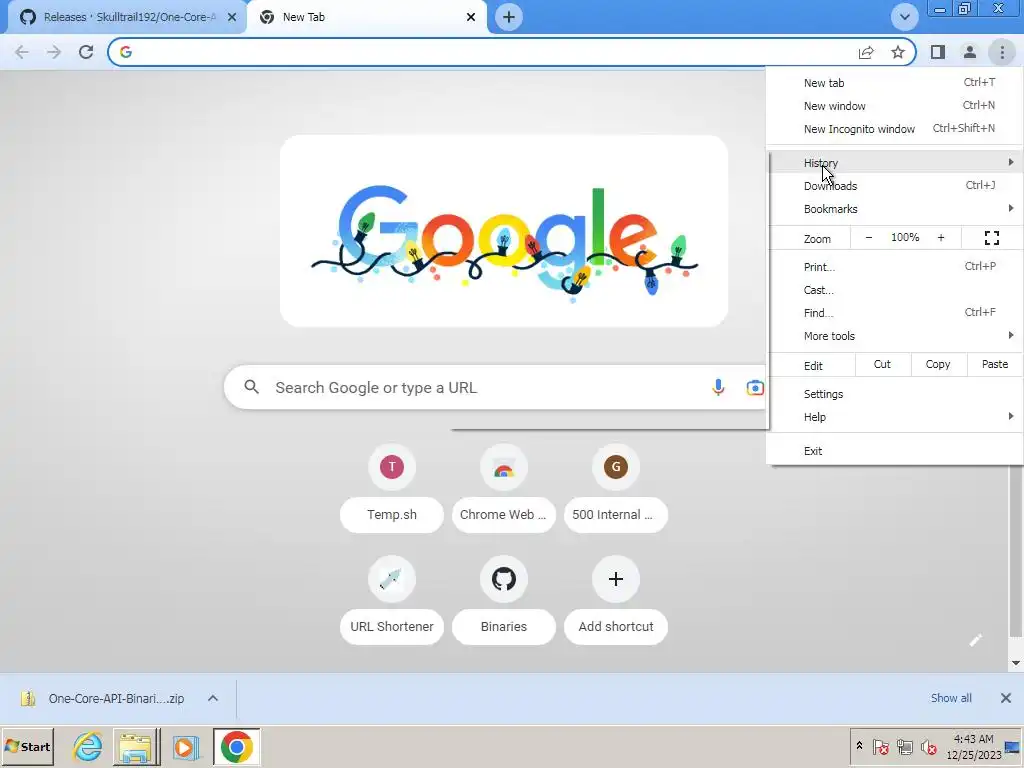Expand the Bookmarks submenu
This screenshot has width=1024, height=768.
[895, 209]
